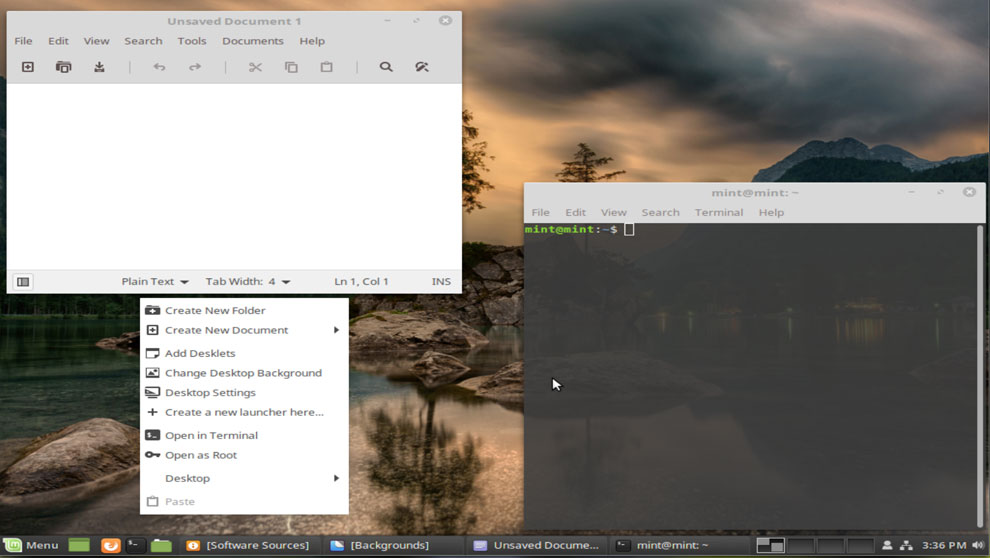Open terminal window Help menu
Viewport: 990px width, 558px height.
click(771, 213)
